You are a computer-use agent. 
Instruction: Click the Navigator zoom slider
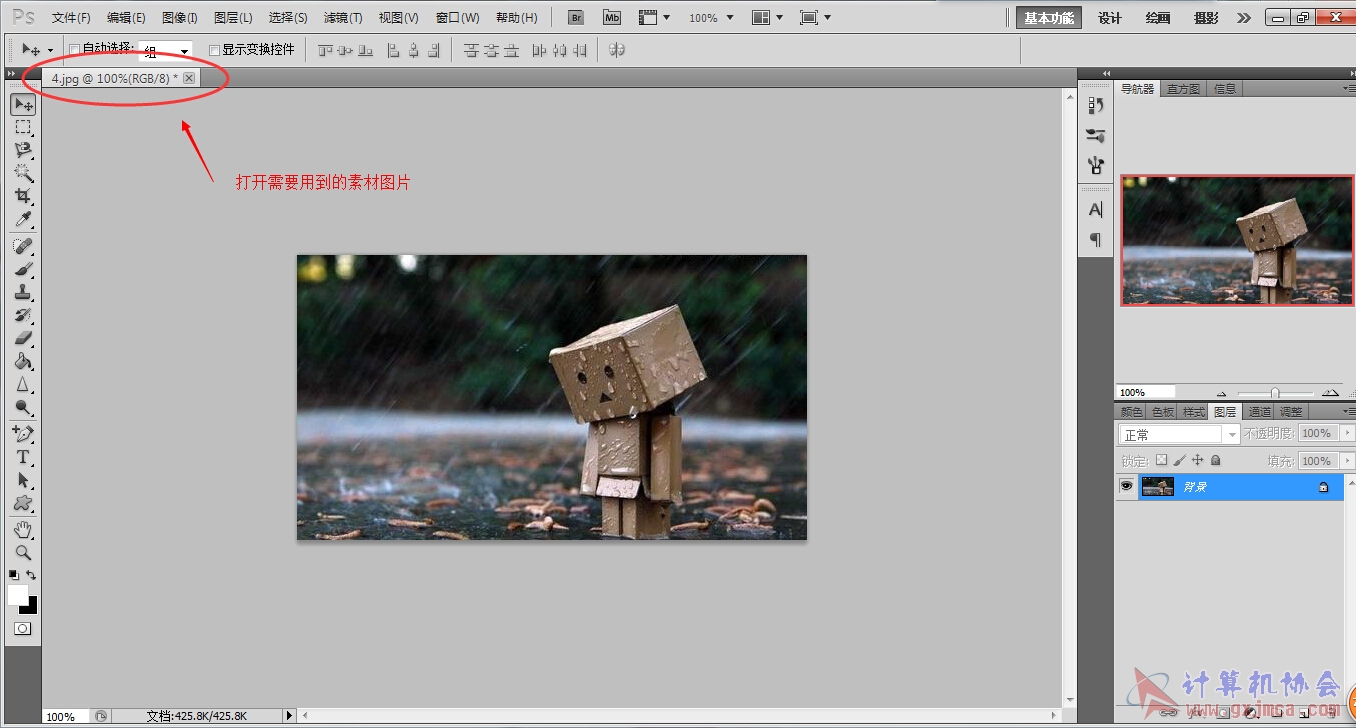point(1275,393)
